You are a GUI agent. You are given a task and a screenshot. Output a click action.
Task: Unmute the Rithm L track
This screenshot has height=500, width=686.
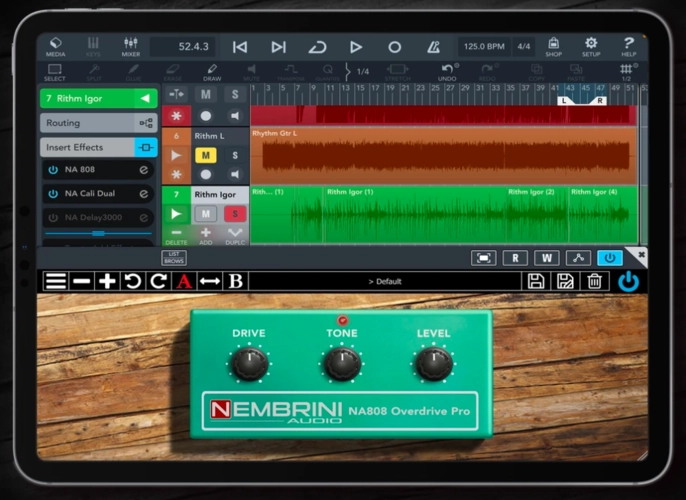pyautogui.click(x=206, y=155)
